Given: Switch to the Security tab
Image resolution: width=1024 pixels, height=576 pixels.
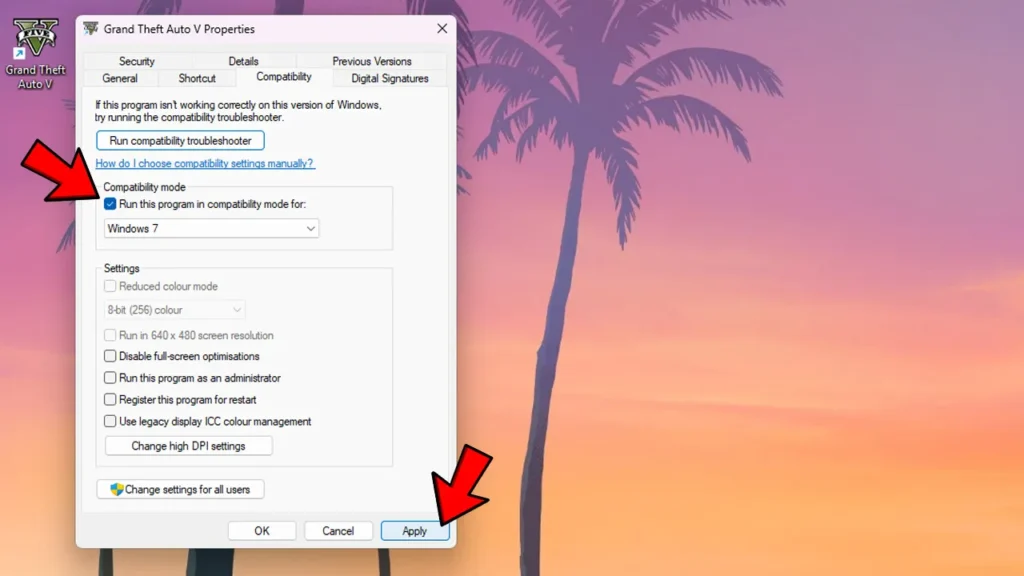Looking at the screenshot, I should coord(136,60).
